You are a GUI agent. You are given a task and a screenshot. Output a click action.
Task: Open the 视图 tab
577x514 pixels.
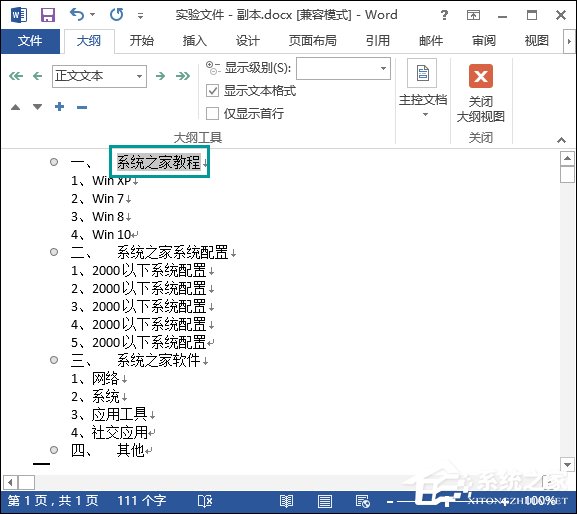pyautogui.click(x=537, y=41)
